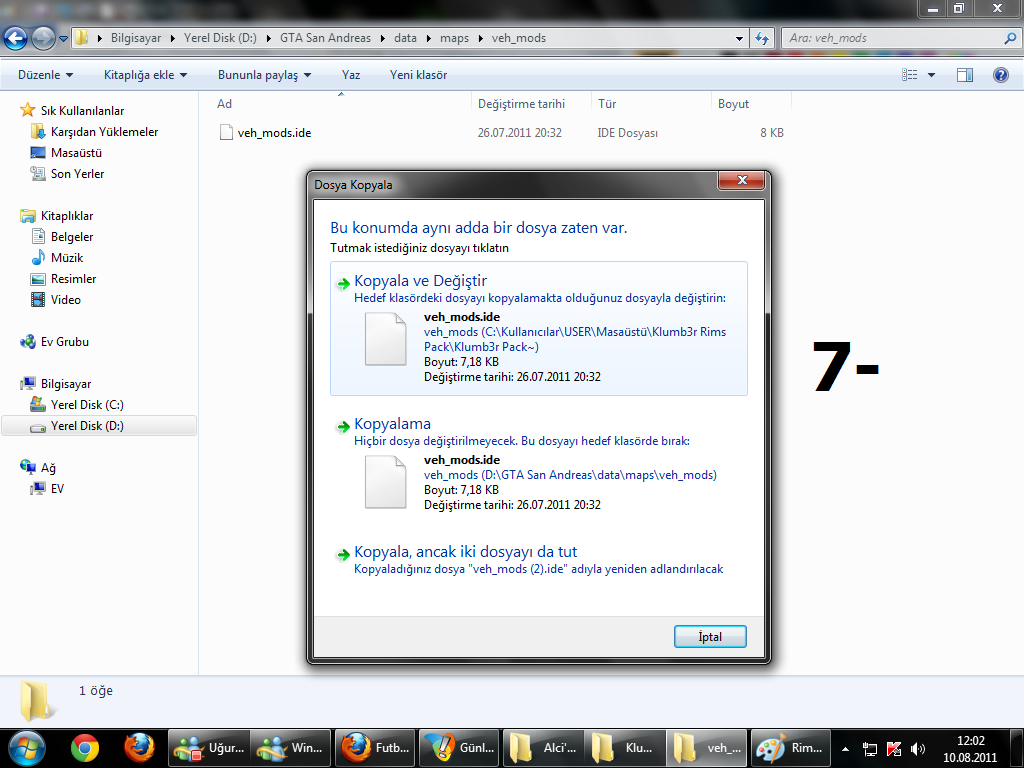The image size is (1024, 768).
Task: Switch to the 'Futb...' Firefox window
Action: pyautogui.click(x=376, y=748)
